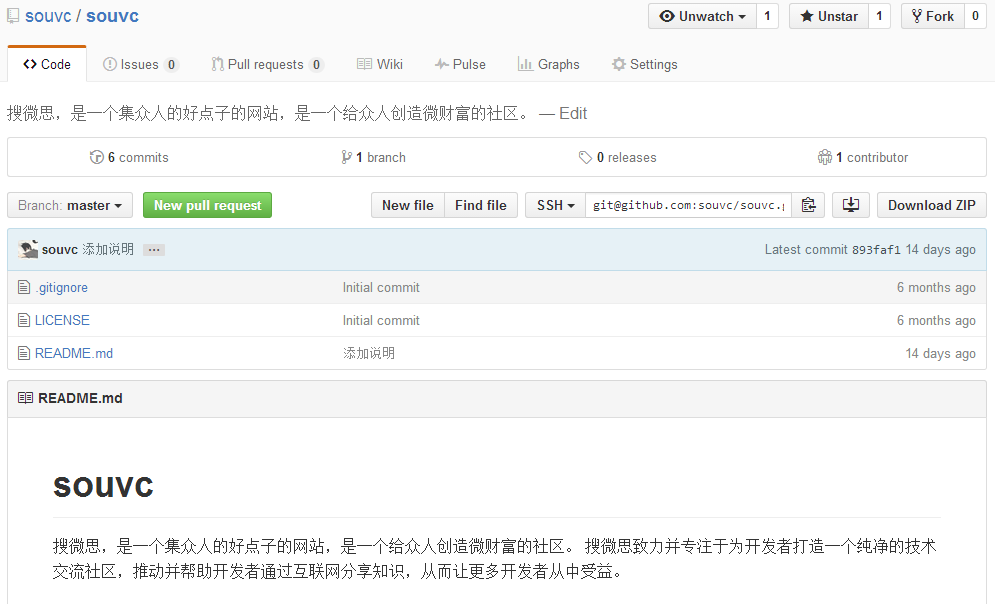The image size is (995, 604).
Task: Open the Settings tab
Action: [644, 64]
